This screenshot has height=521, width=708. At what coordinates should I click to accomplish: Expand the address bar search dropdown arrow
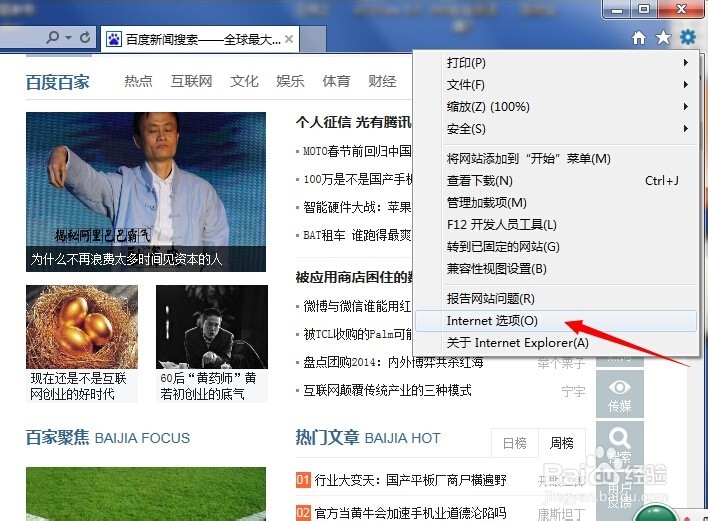(69, 38)
